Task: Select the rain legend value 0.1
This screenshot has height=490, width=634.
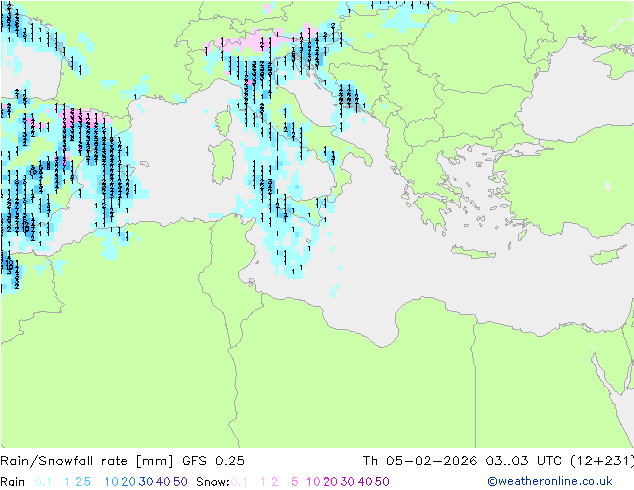Action: click(x=43, y=482)
